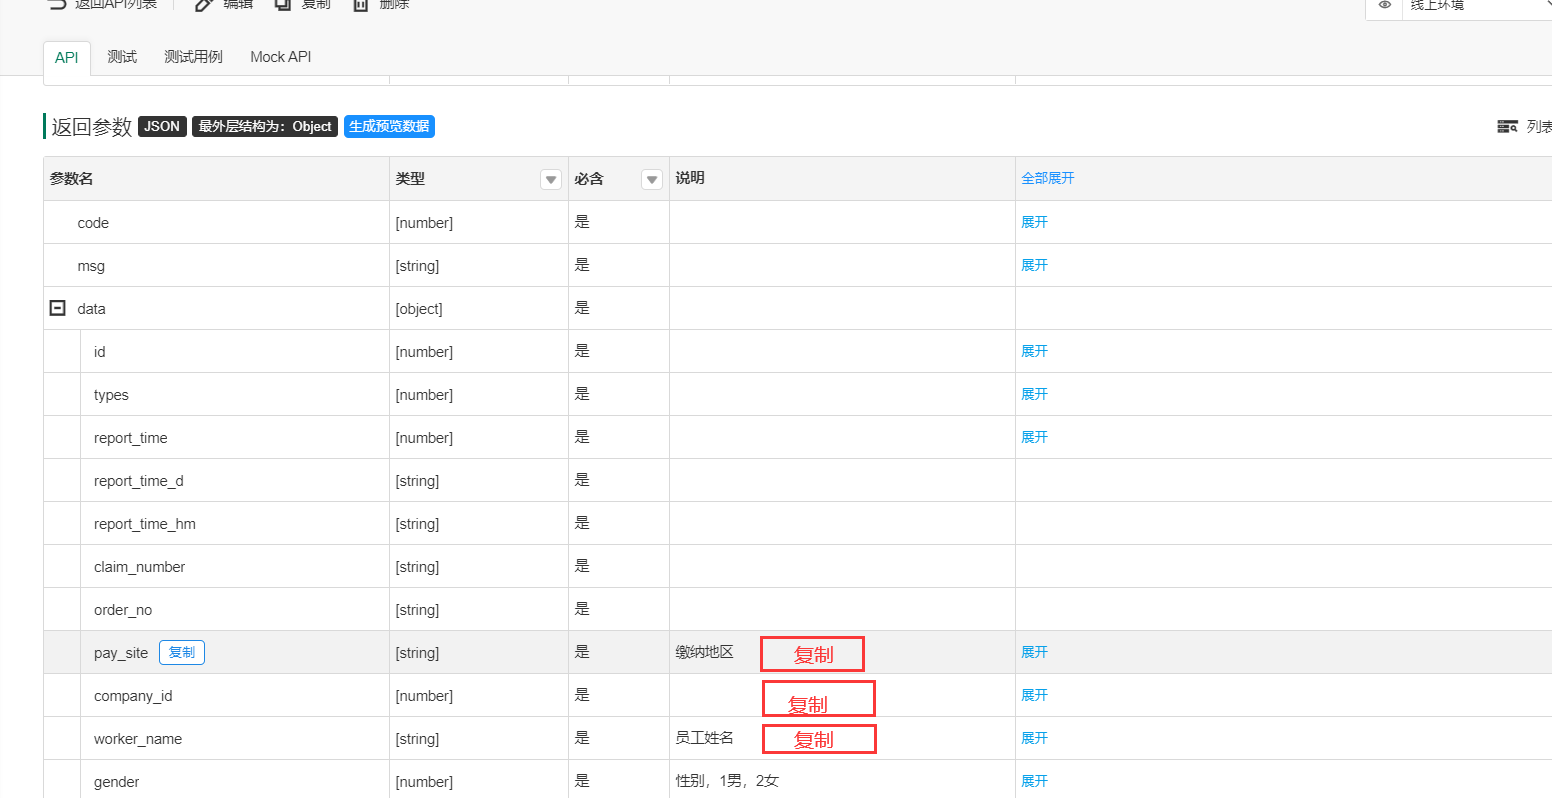Expand the company_id row via 展开
Screen dimensions: 1552x798
tap(1034, 695)
